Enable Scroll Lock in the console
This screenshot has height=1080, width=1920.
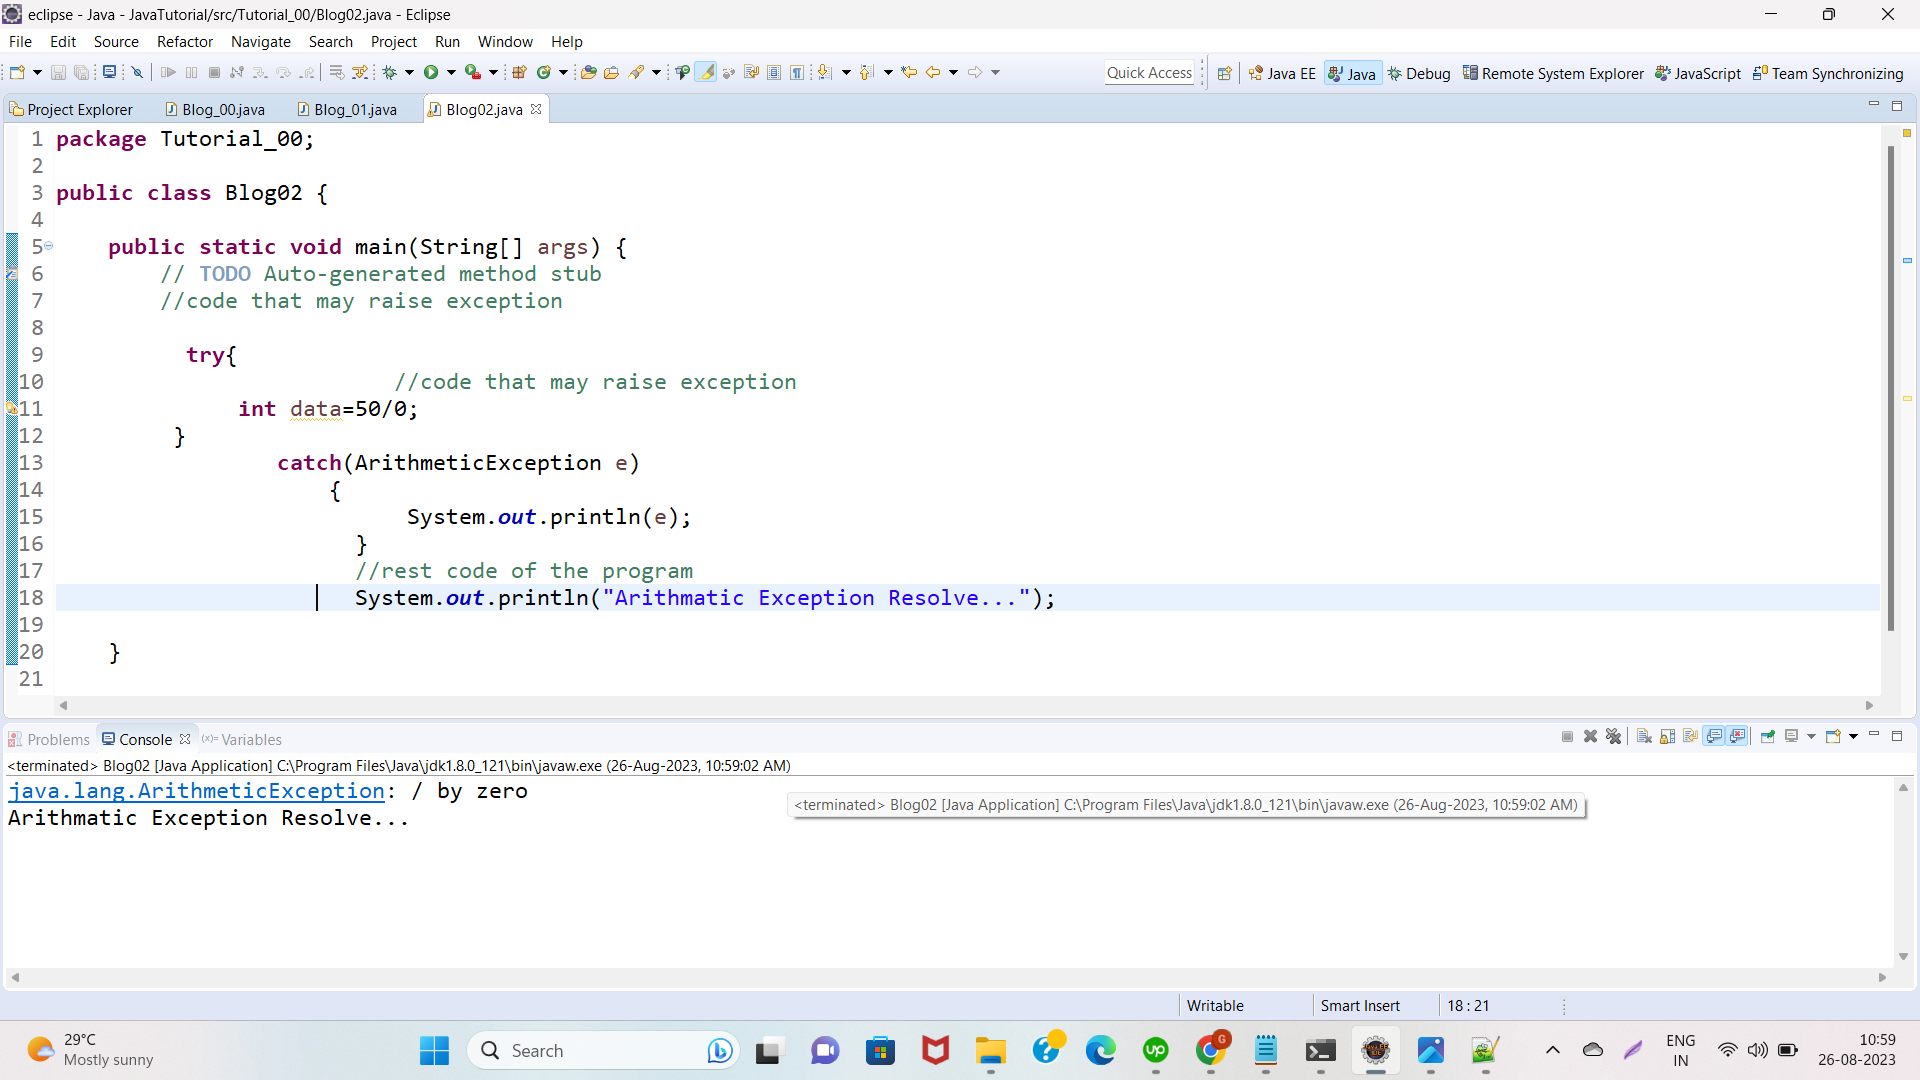tap(1668, 736)
